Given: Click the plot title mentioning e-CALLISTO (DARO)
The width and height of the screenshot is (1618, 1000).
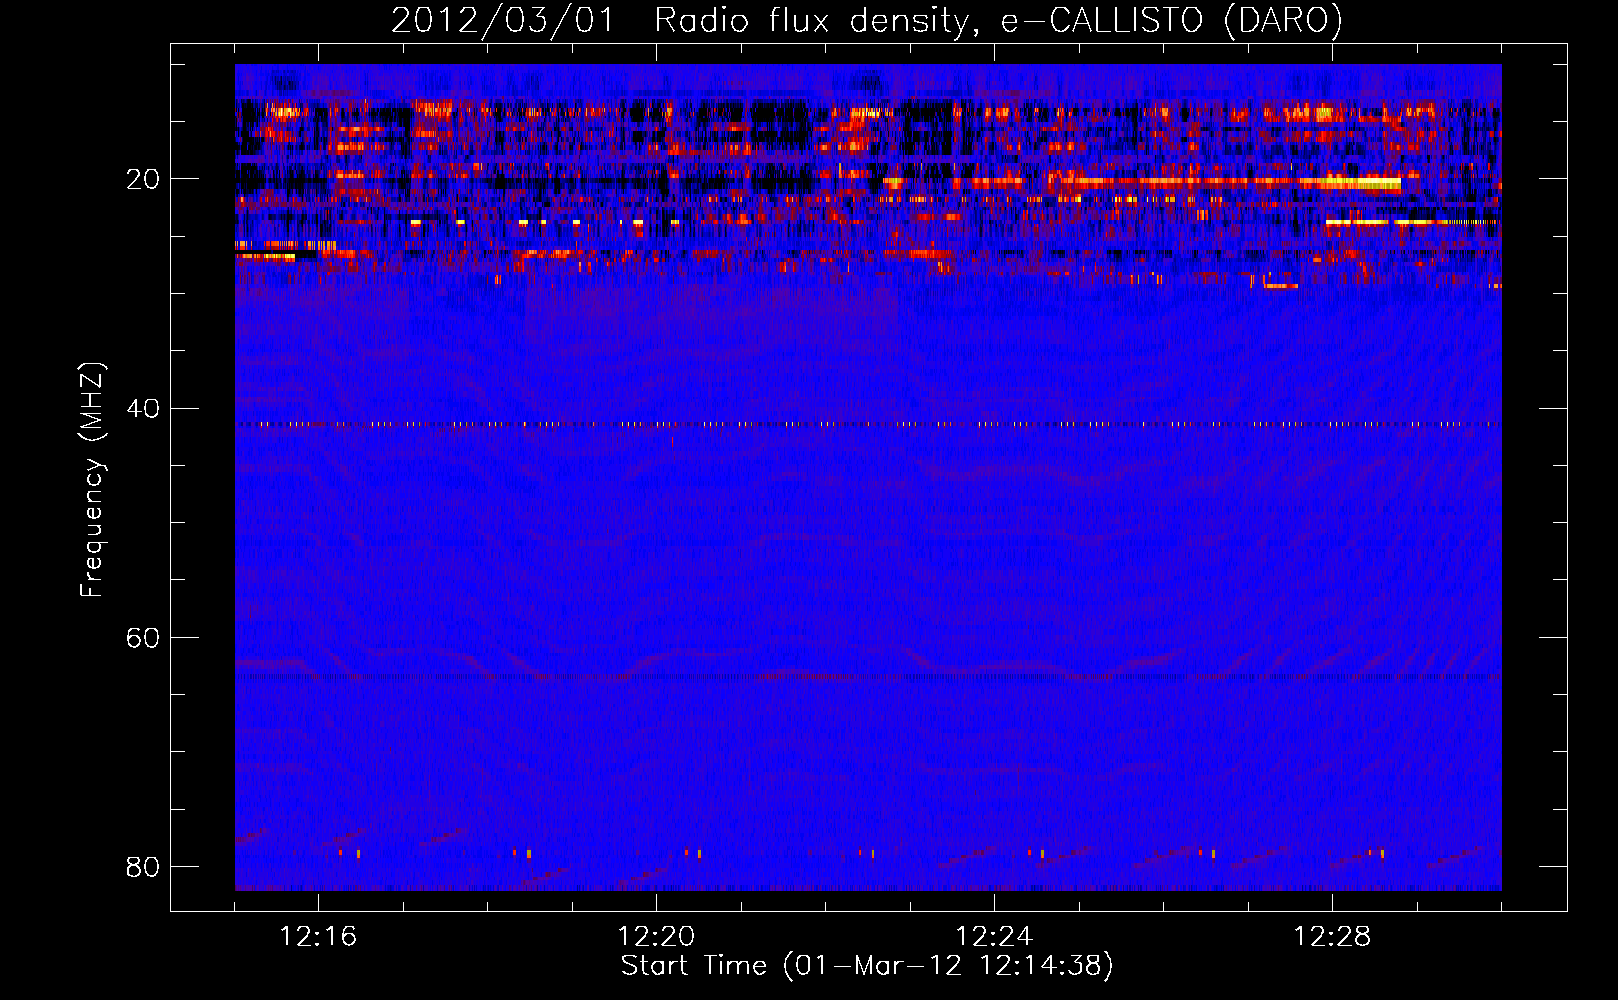Looking at the screenshot, I should pyautogui.click(x=867, y=20).
